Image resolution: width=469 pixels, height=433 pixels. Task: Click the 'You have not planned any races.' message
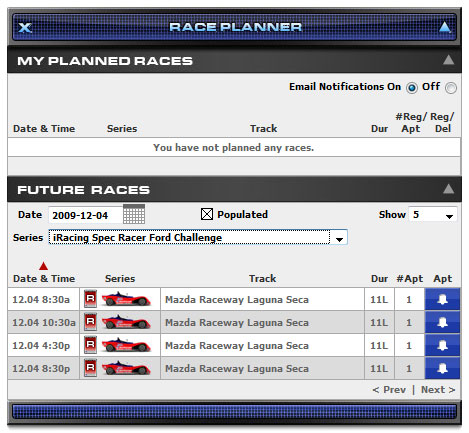pos(234,147)
